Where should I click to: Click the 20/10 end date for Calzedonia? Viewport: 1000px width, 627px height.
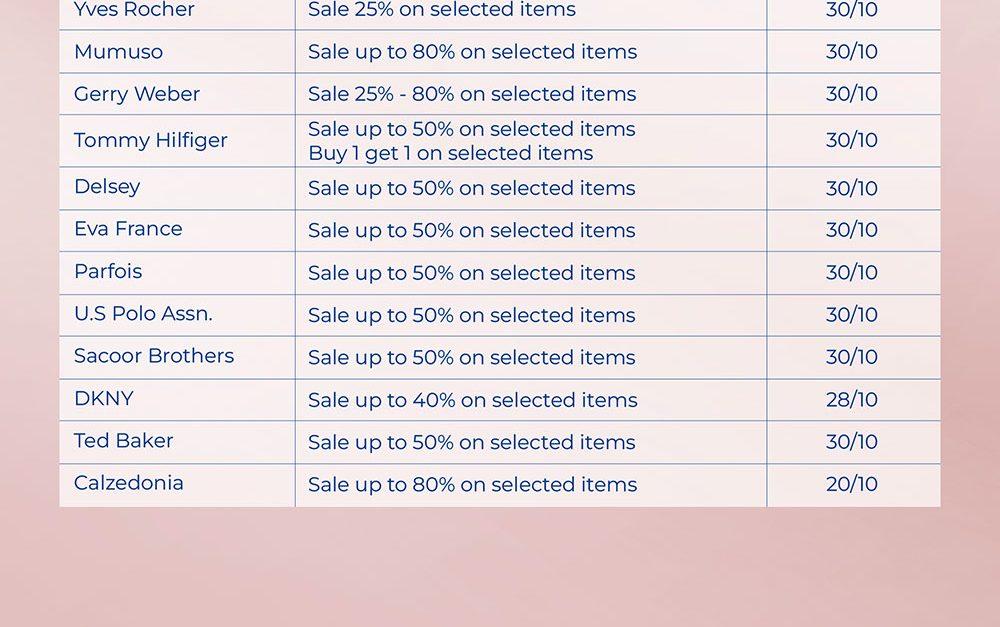tap(852, 485)
